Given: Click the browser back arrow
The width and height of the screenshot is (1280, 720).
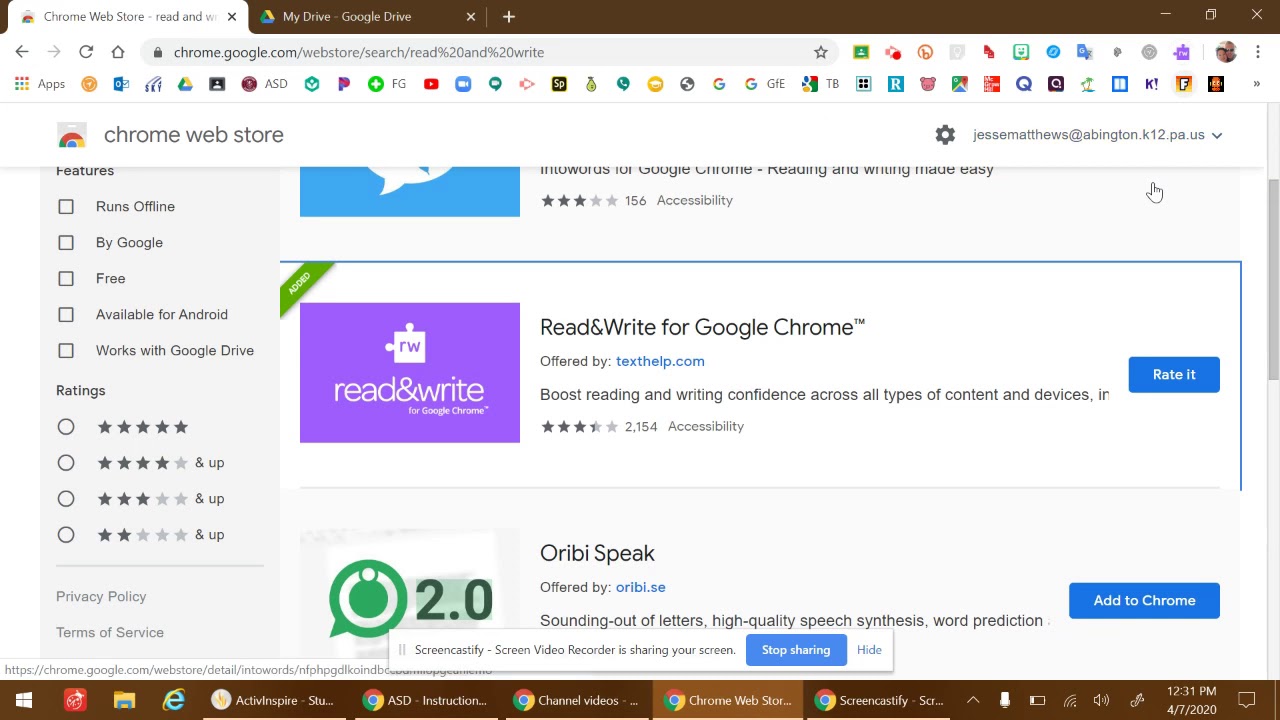Looking at the screenshot, I should 22,52.
